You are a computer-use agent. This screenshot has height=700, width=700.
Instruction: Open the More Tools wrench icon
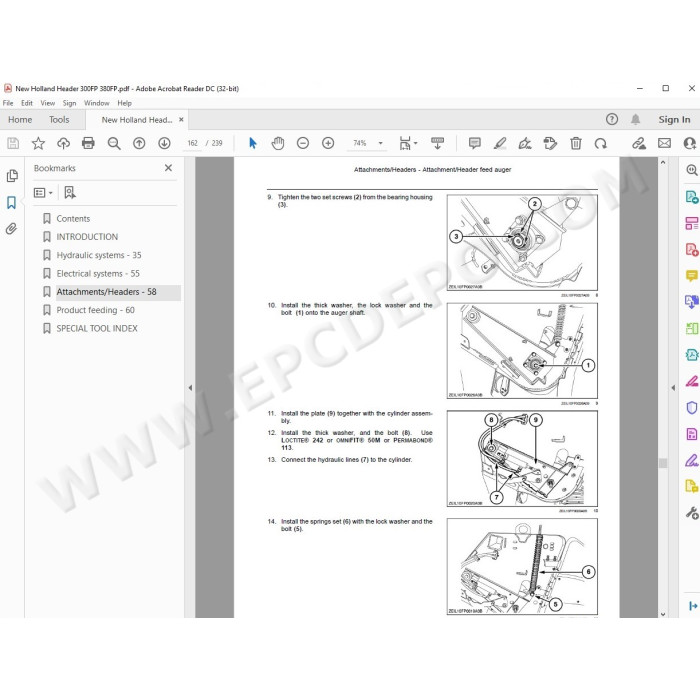coord(692,513)
